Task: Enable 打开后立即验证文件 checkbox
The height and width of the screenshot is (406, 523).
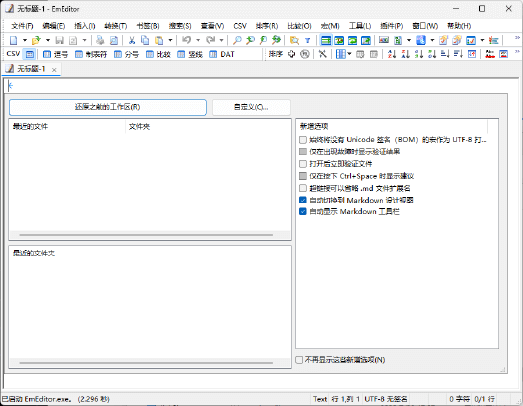Action: (303, 164)
